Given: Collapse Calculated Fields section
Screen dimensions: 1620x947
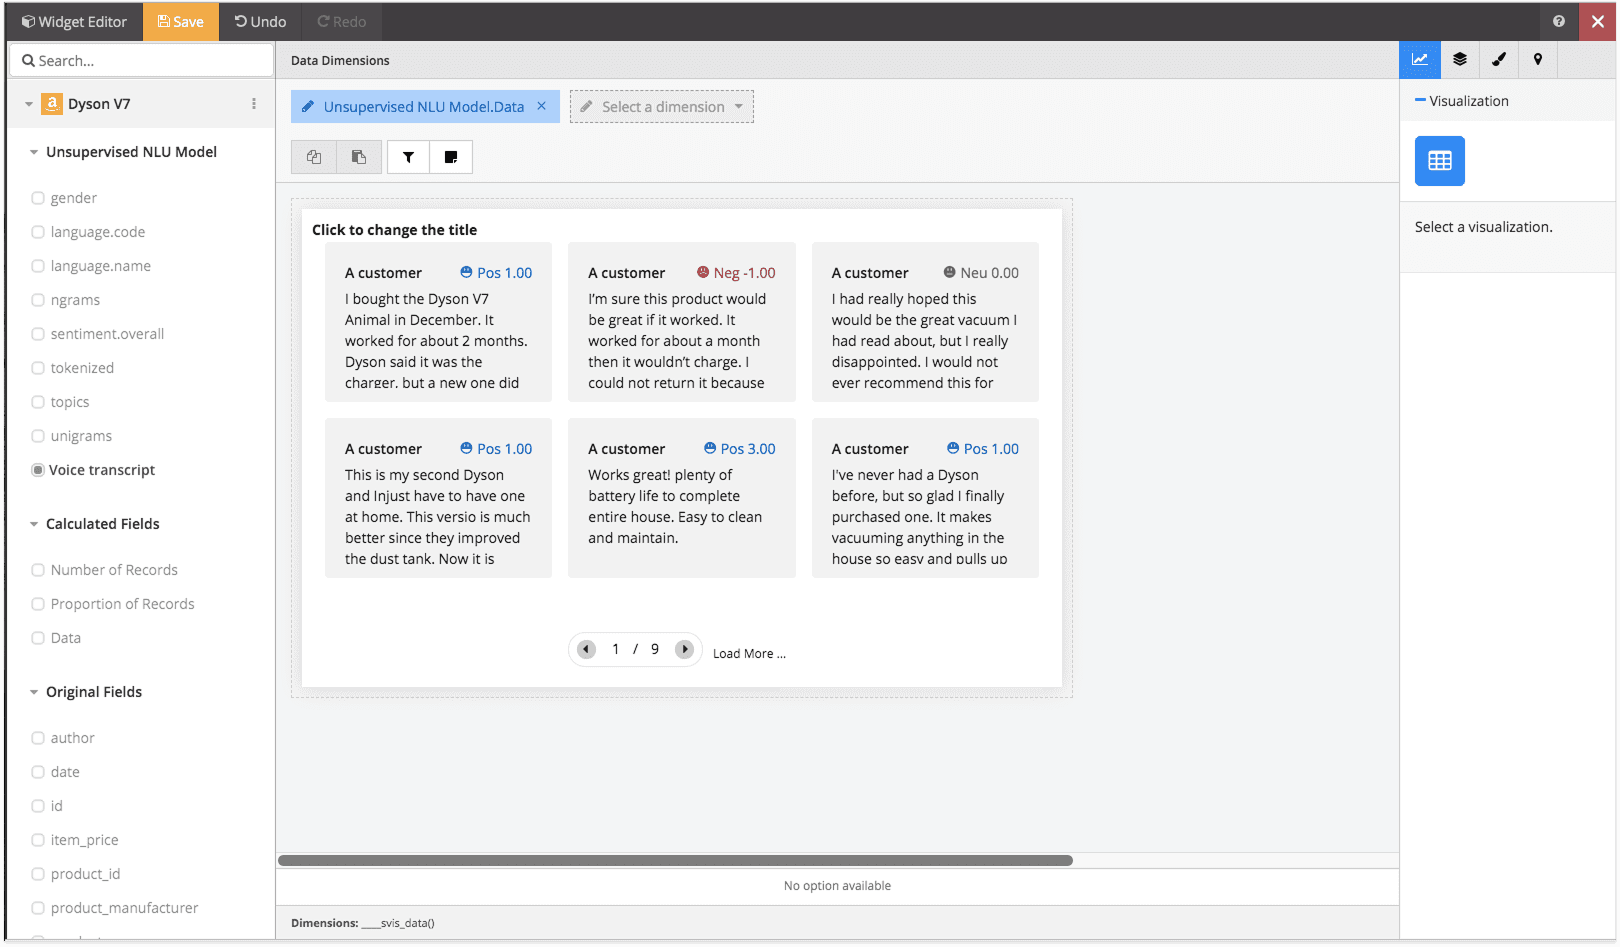Looking at the screenshot, I should click(34, 524).
